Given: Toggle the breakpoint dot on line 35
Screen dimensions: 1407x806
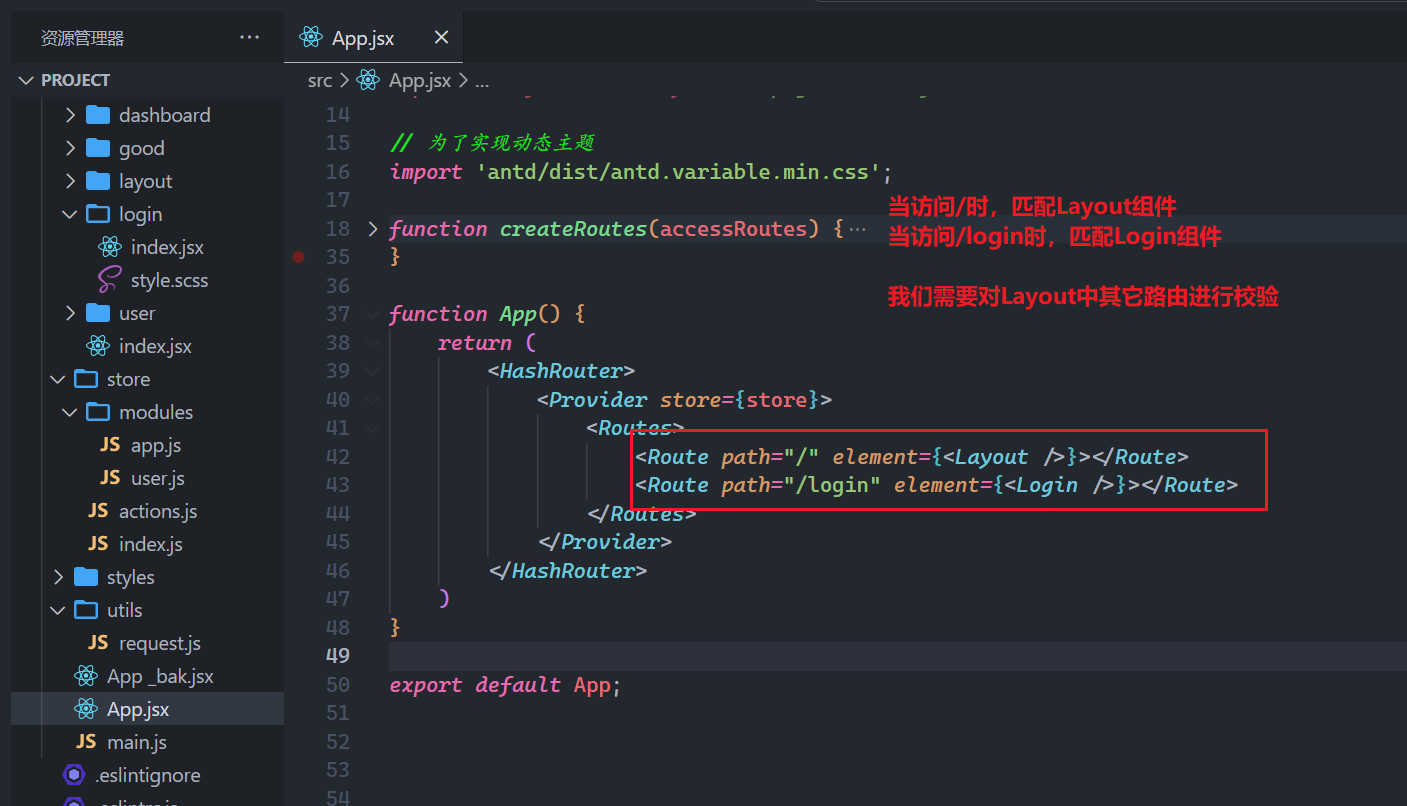Looking at the screenshot, I should (x=298, y=257).
